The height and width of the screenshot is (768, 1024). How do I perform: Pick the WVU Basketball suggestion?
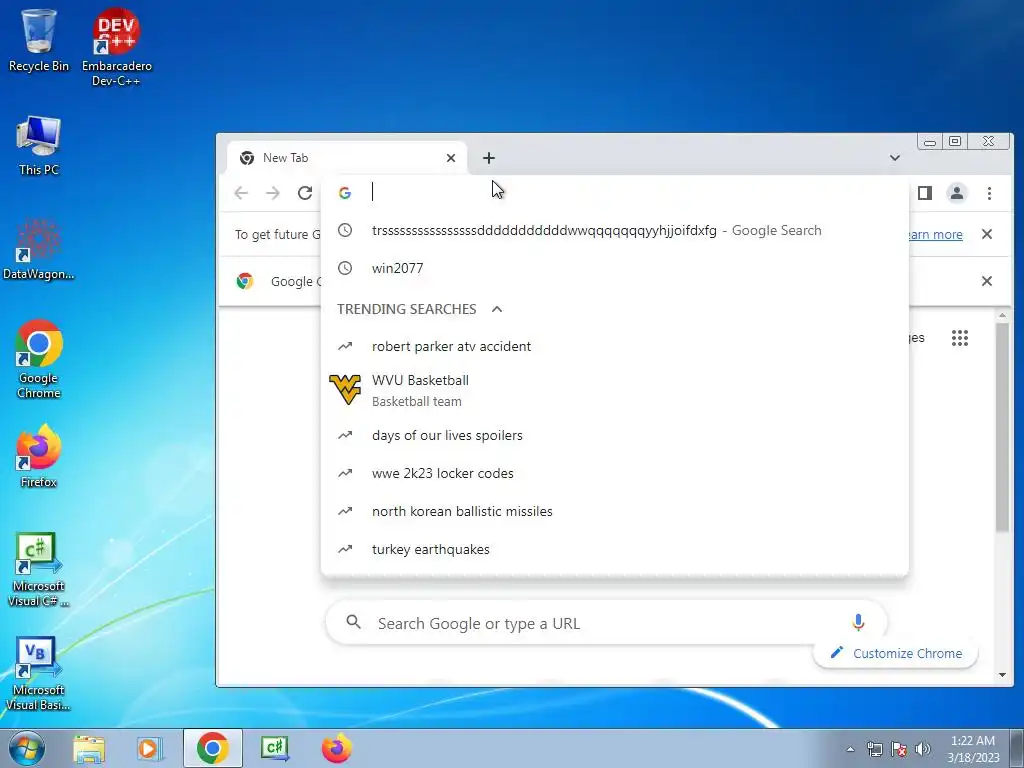[x=615, y=390]
